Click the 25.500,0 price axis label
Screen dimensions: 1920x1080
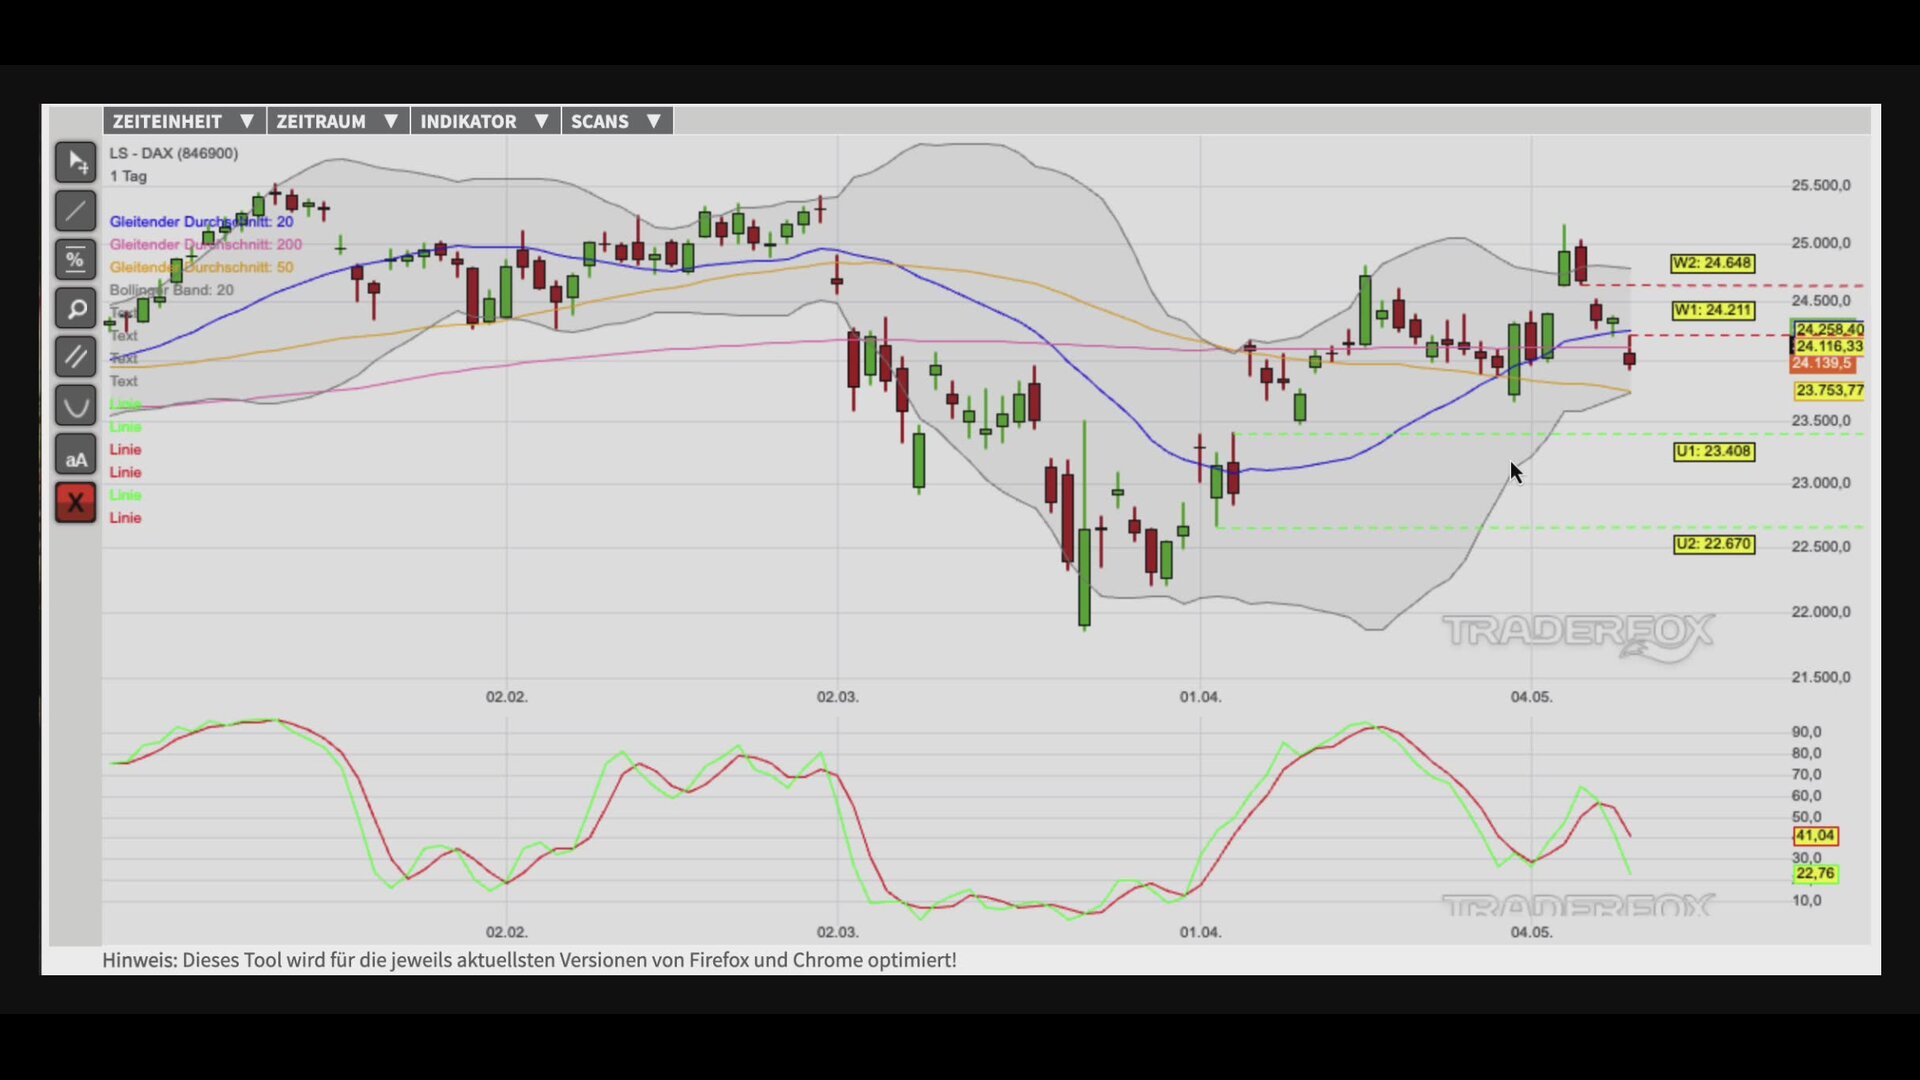pyautogui.click(x=1820, y=185)
